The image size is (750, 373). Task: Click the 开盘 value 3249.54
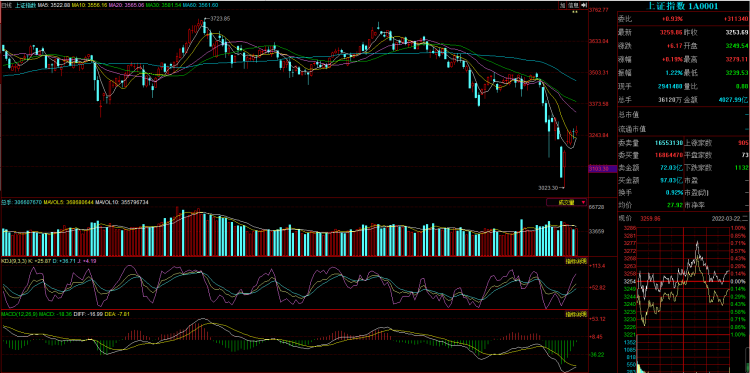[x=736, y=45]
